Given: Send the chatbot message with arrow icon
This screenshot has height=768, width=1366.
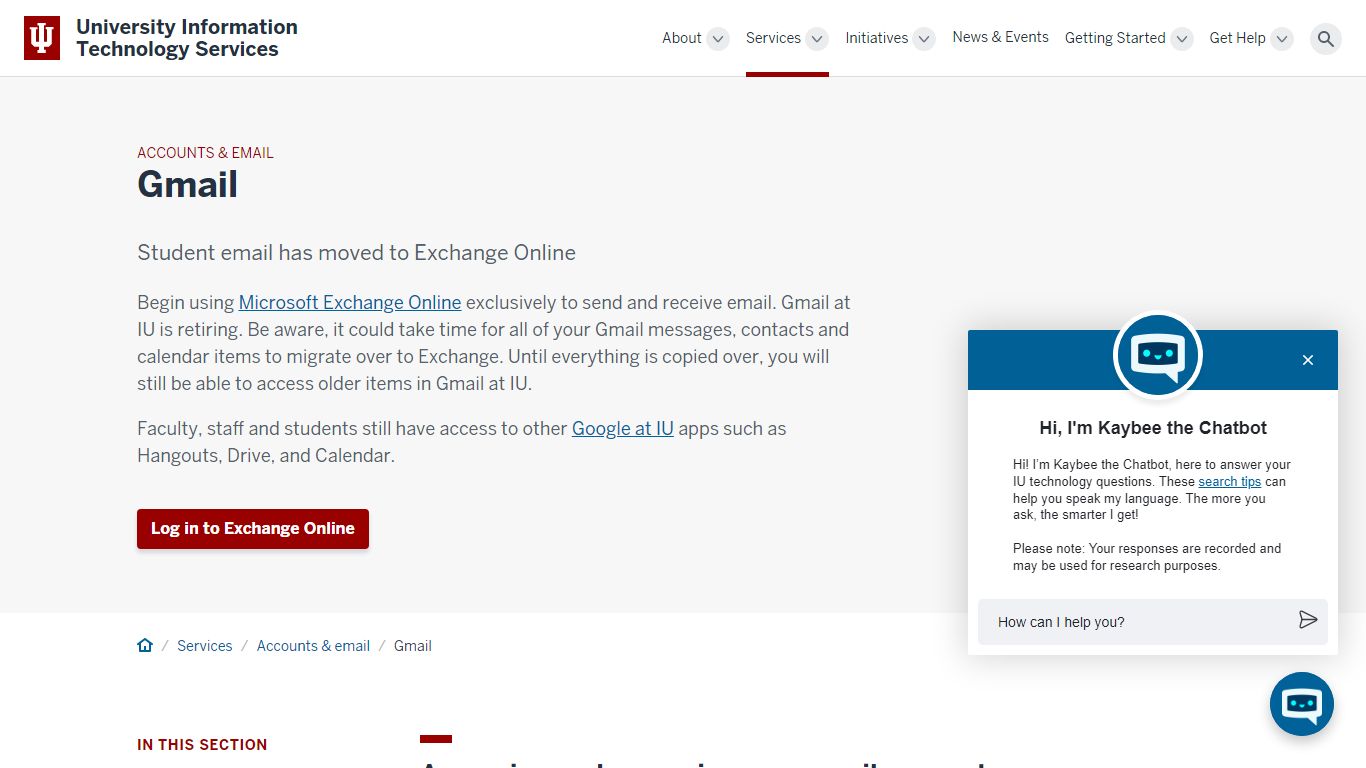Looking at the screenshot, I should [1308, 620].
